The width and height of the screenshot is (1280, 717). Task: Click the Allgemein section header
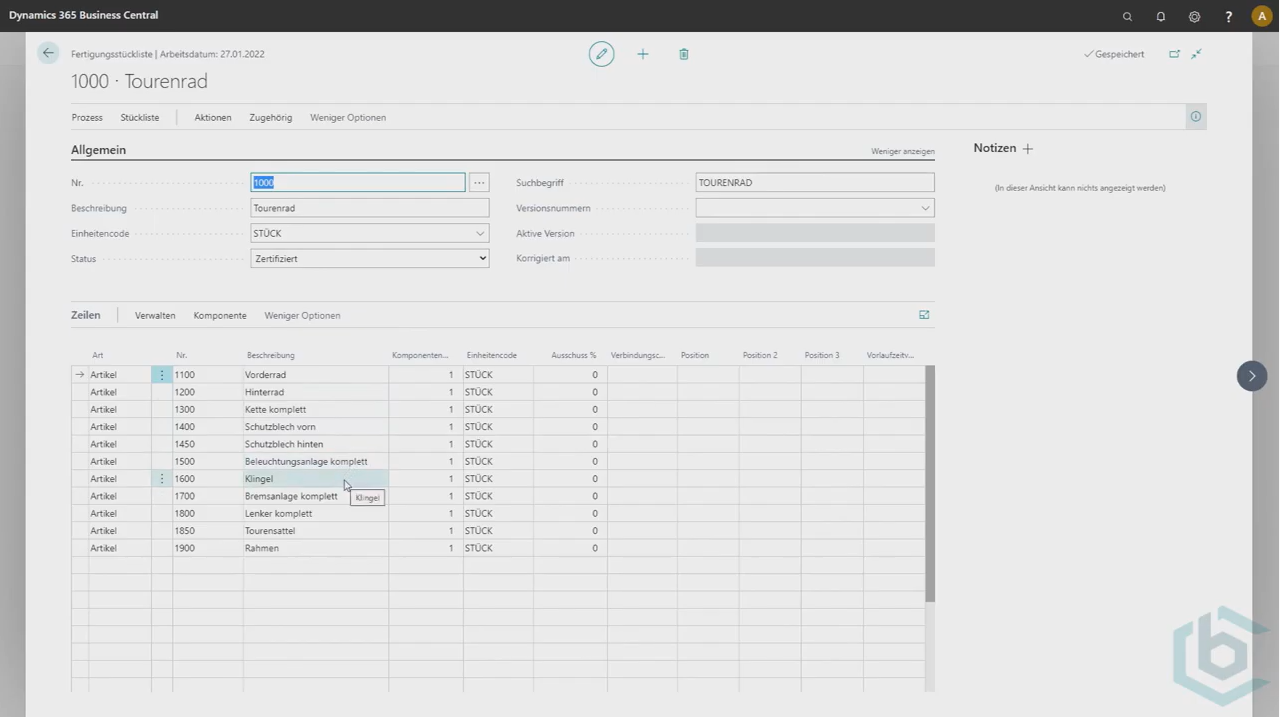click(x=98, y=150)
